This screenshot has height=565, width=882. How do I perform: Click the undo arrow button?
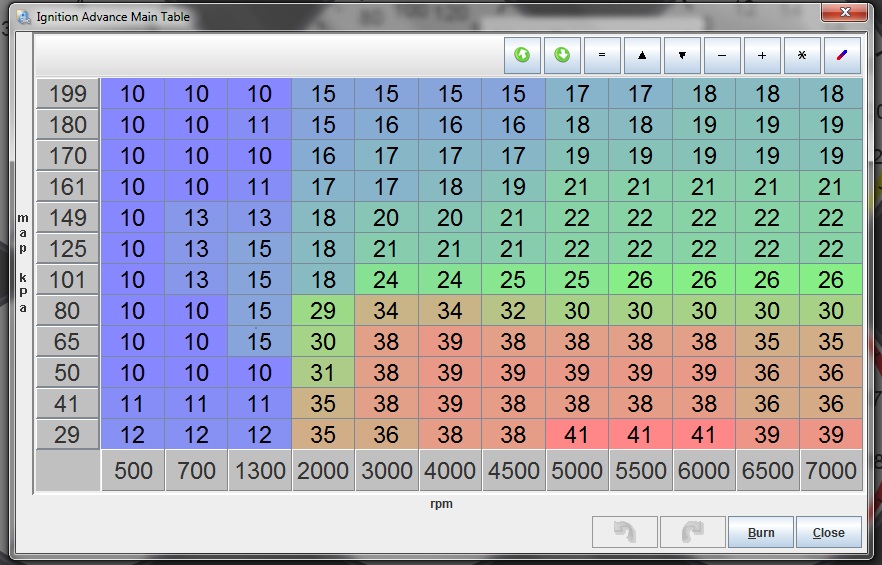pyautogui.click(x=624, y=532)
